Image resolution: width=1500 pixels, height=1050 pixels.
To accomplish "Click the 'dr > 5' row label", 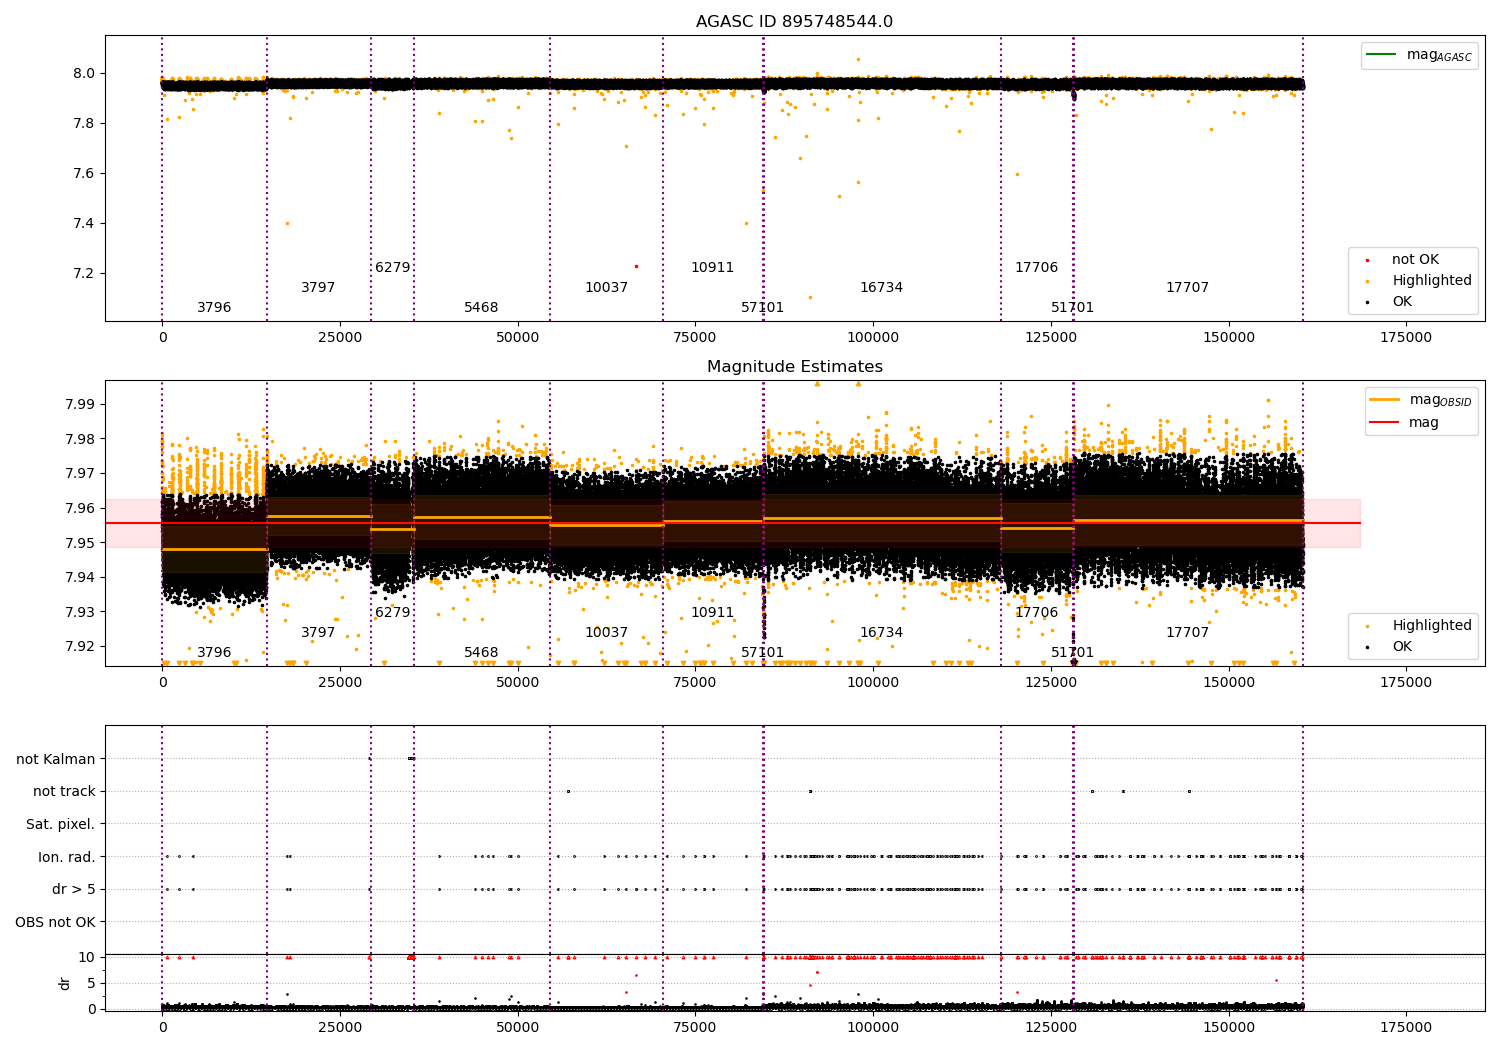I will pyautogui.click(x=74, y=890).
